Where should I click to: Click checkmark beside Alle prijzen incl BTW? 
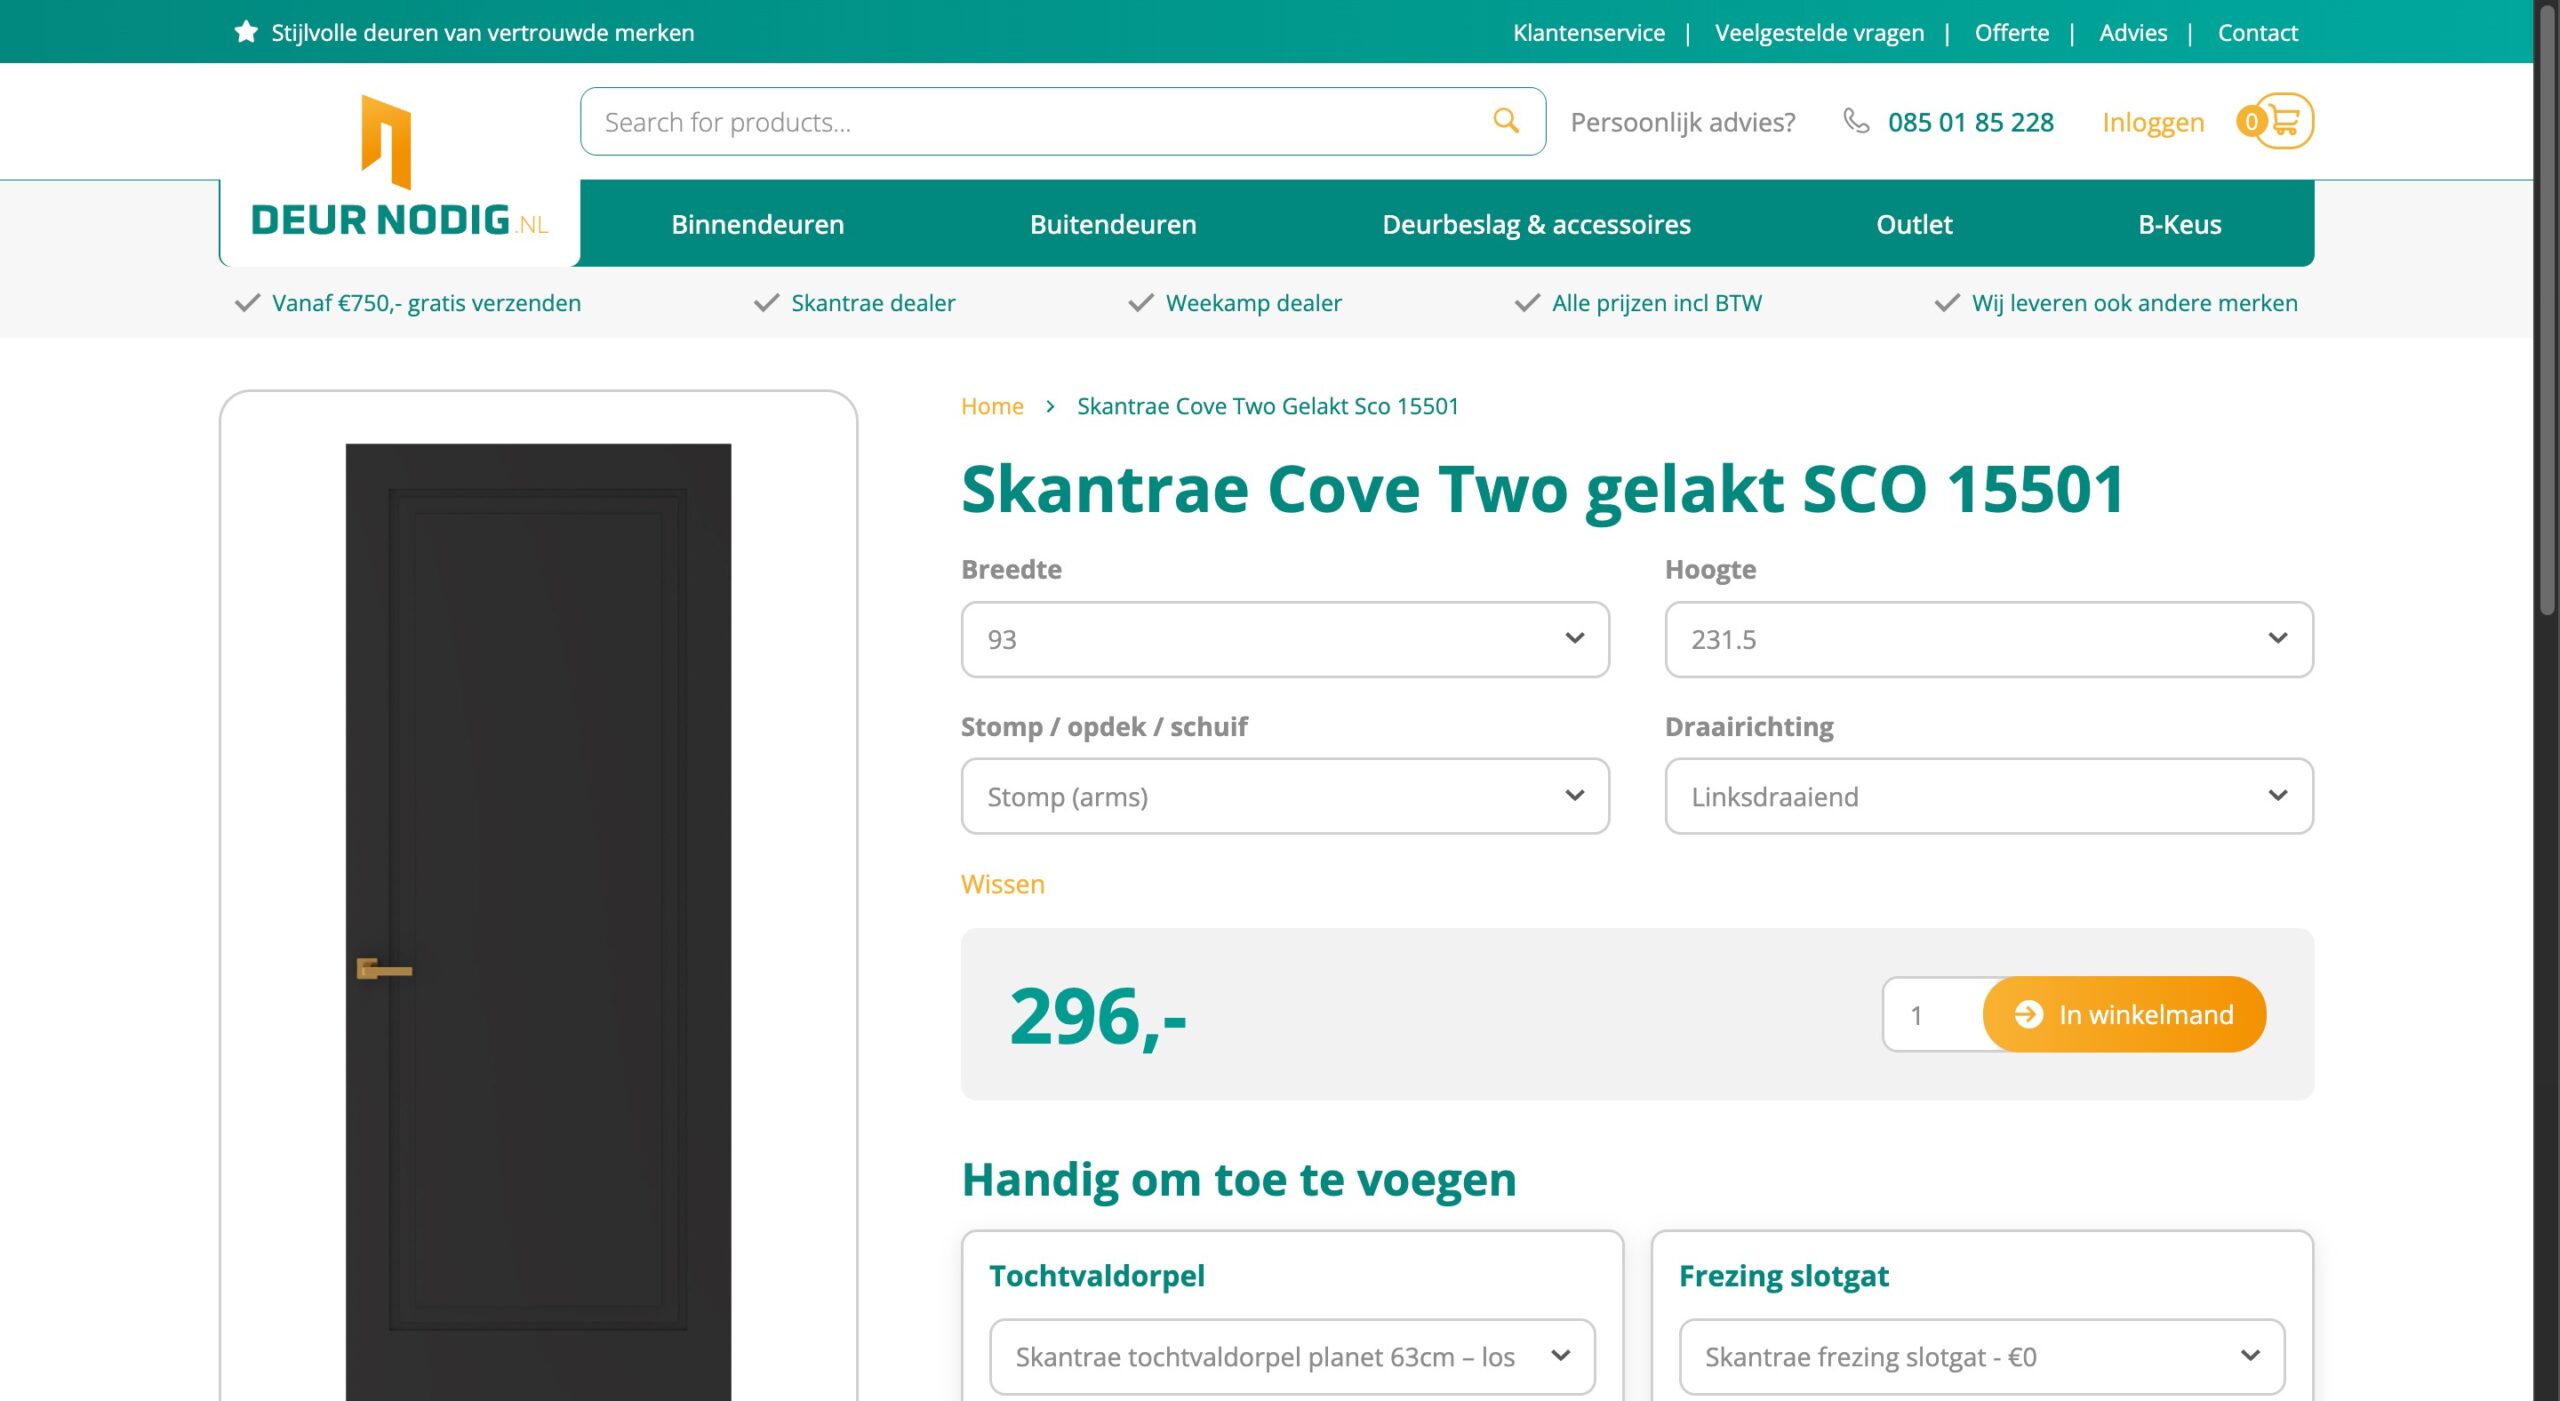[1527, 303]
